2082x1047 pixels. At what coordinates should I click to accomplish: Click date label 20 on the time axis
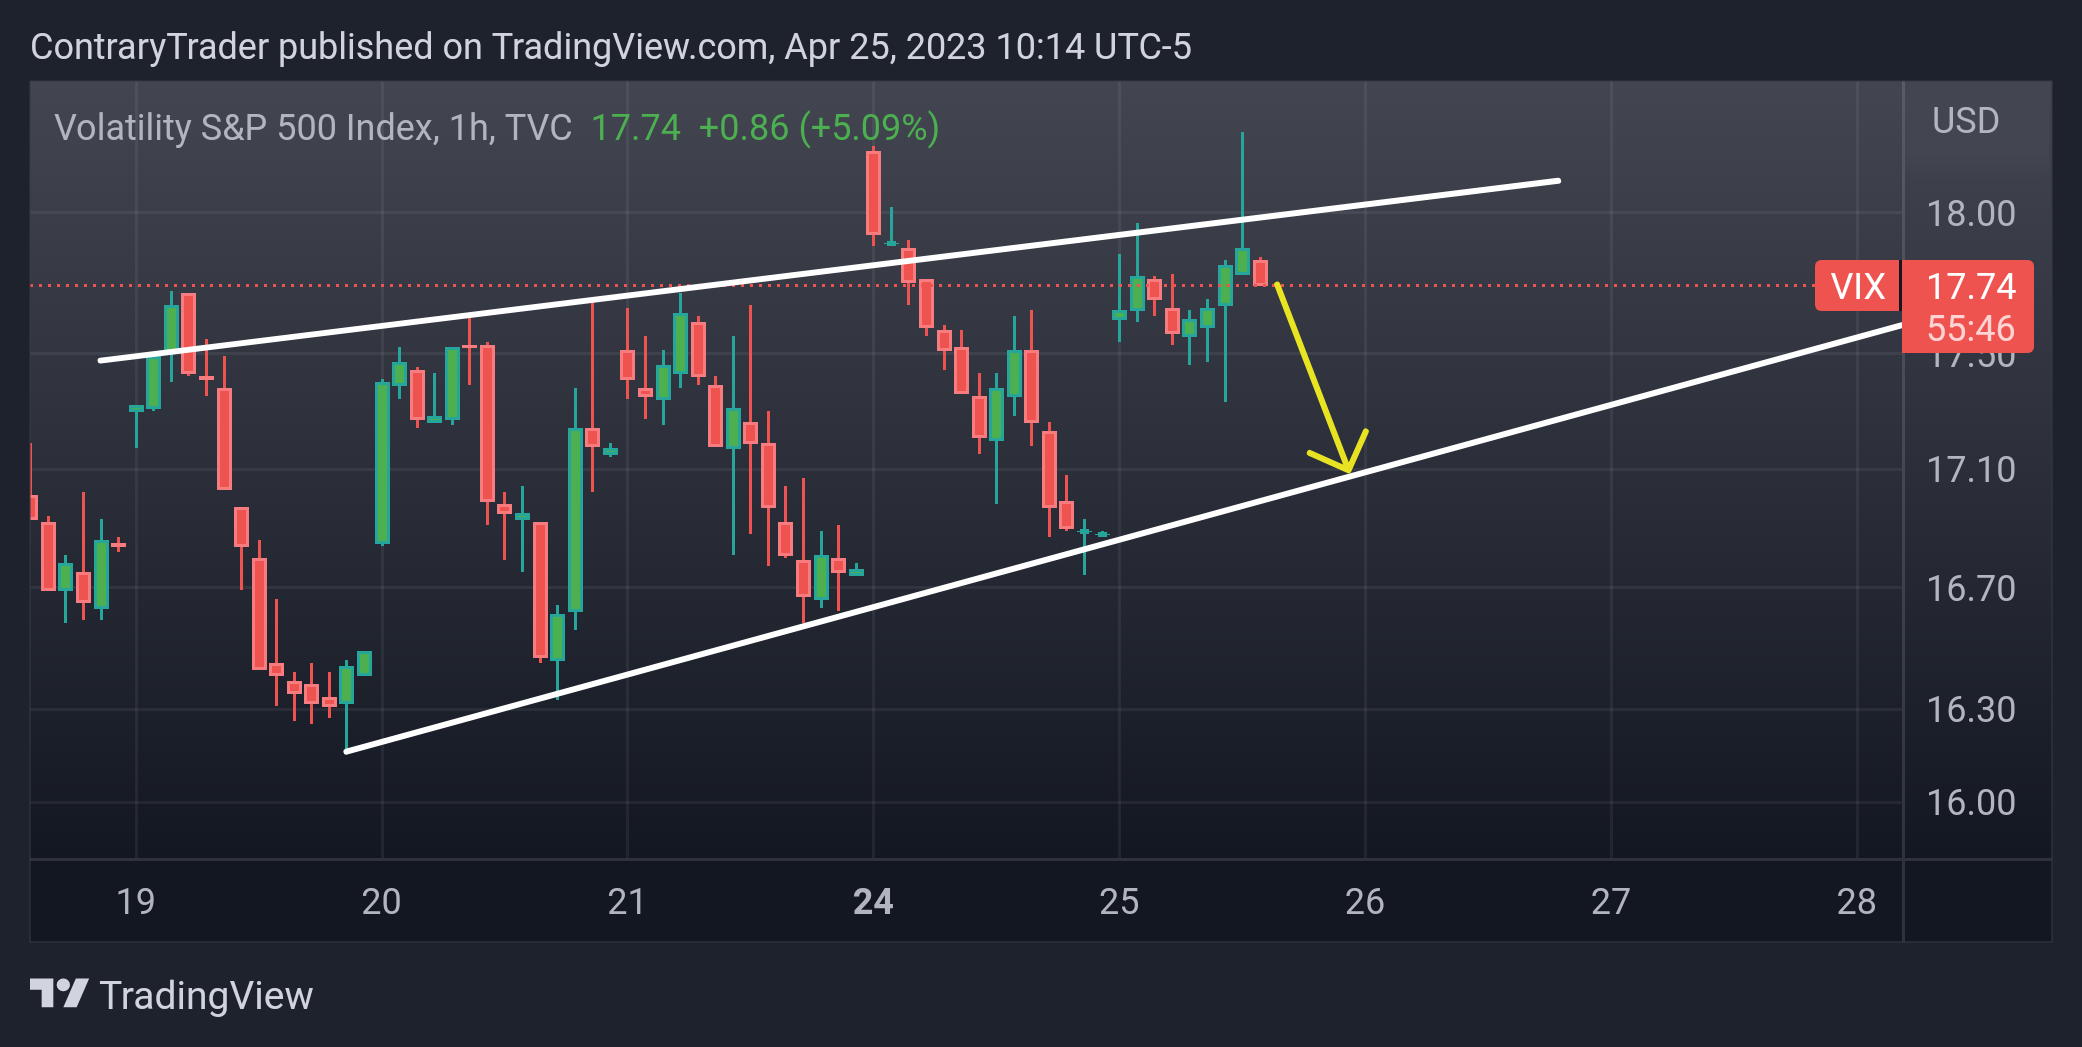click(x=381, y=902)
